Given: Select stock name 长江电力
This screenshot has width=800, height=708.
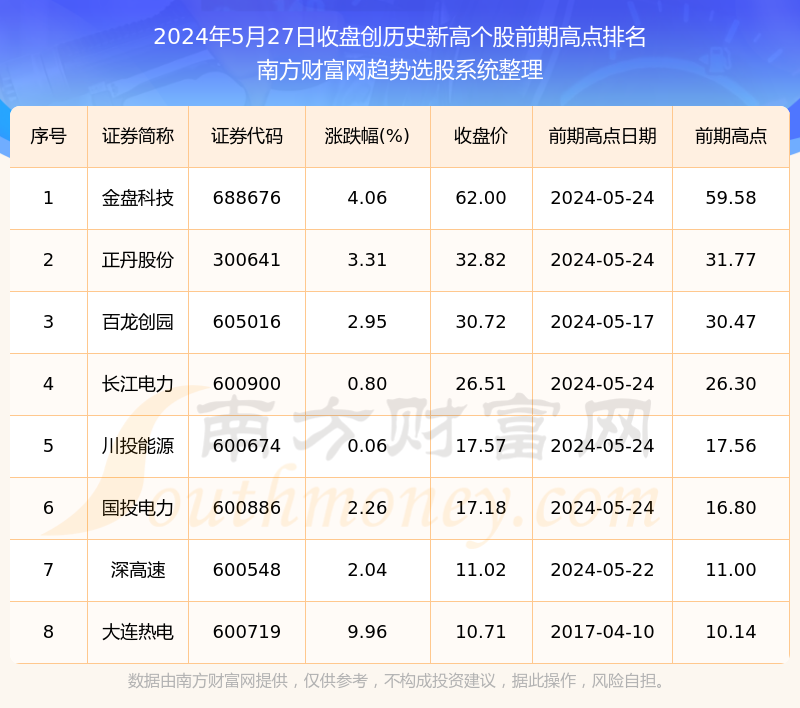Looking at the screenshot, I should pos(138,384).
